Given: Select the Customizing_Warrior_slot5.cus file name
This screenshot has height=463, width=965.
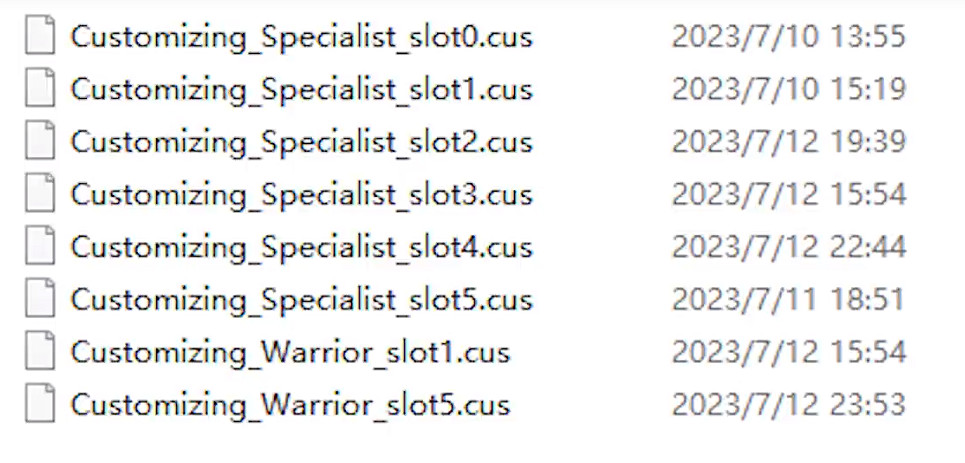Looking at the screenshot, I should [290, 405].
